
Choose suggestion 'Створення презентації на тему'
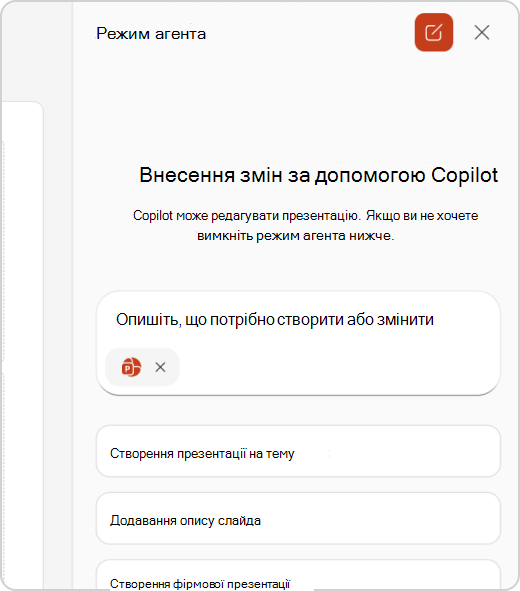(x=298, y=452)
